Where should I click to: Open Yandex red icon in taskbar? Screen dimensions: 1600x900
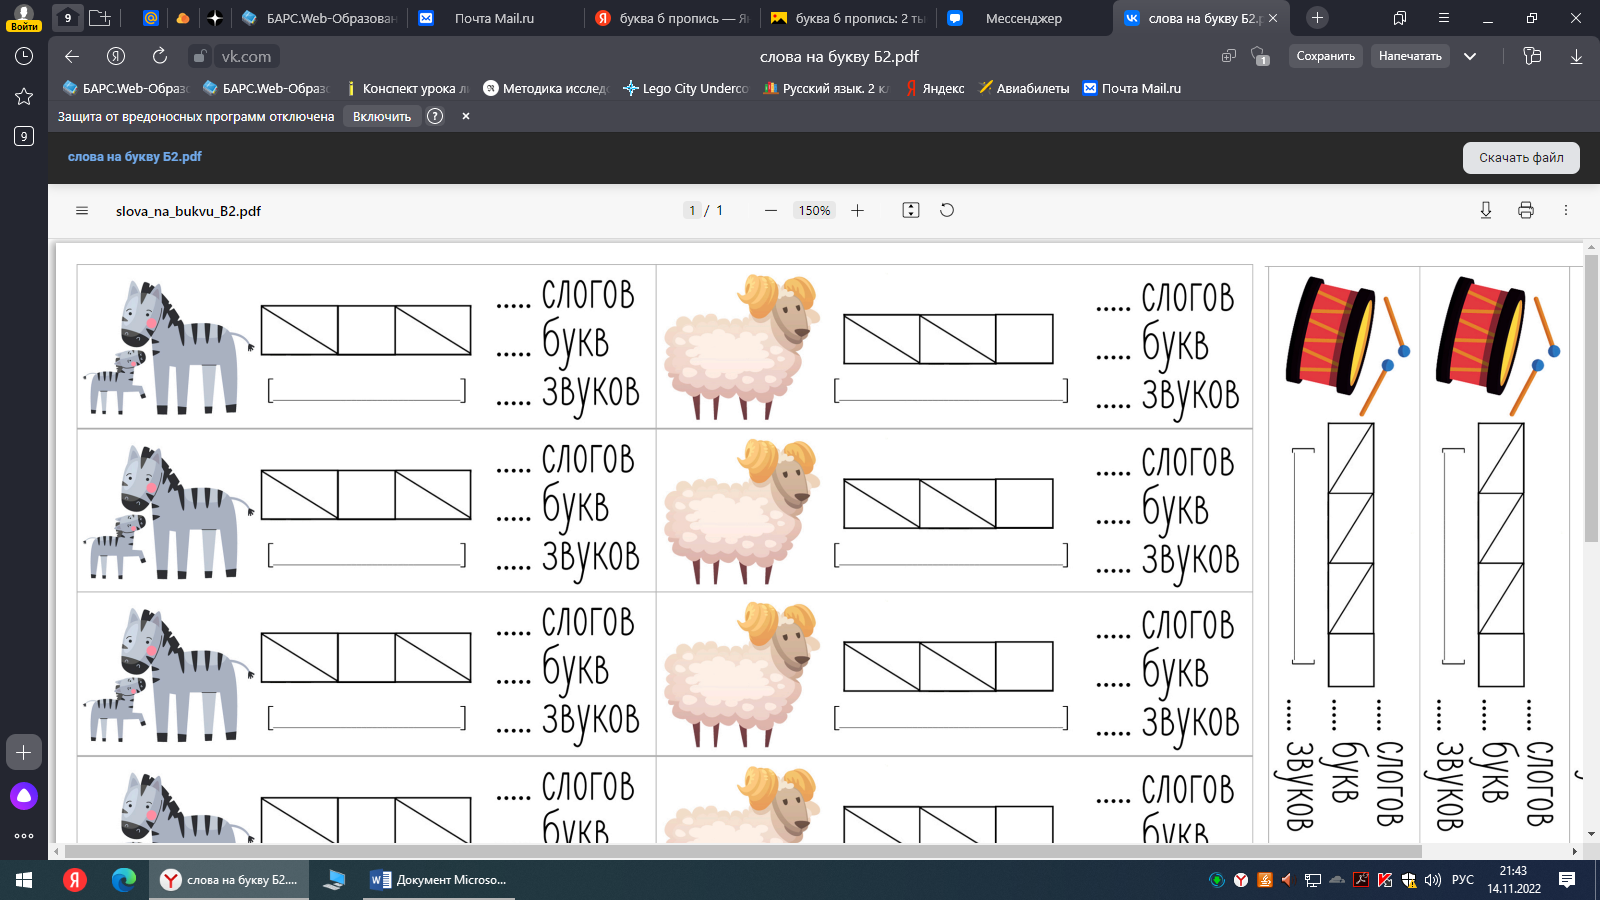[x=74, y=880]
